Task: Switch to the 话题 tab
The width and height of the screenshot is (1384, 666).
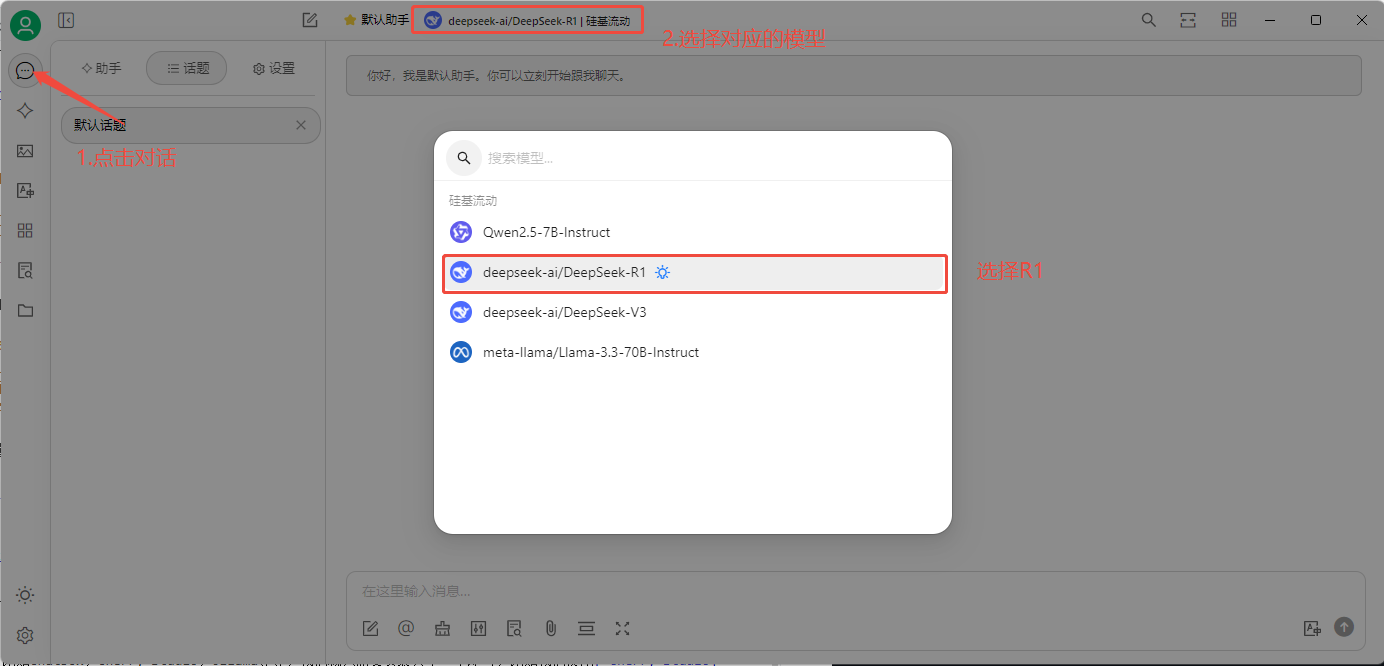Action: [187, 68]
